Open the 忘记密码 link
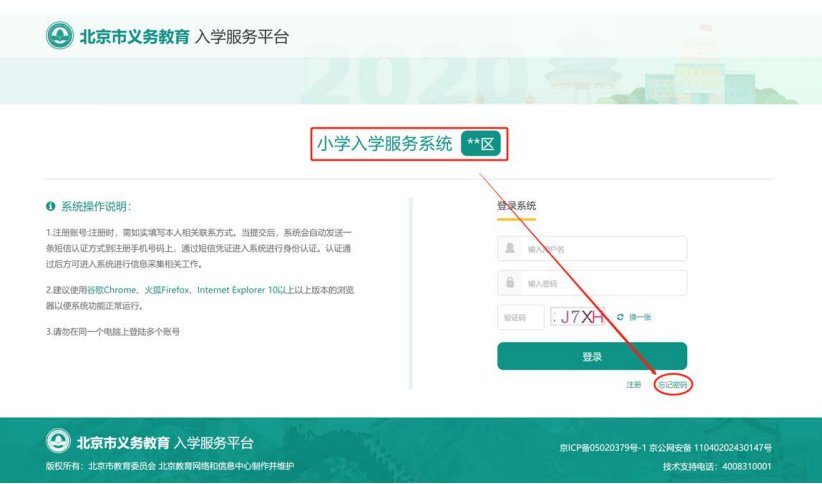 [672, 385]
